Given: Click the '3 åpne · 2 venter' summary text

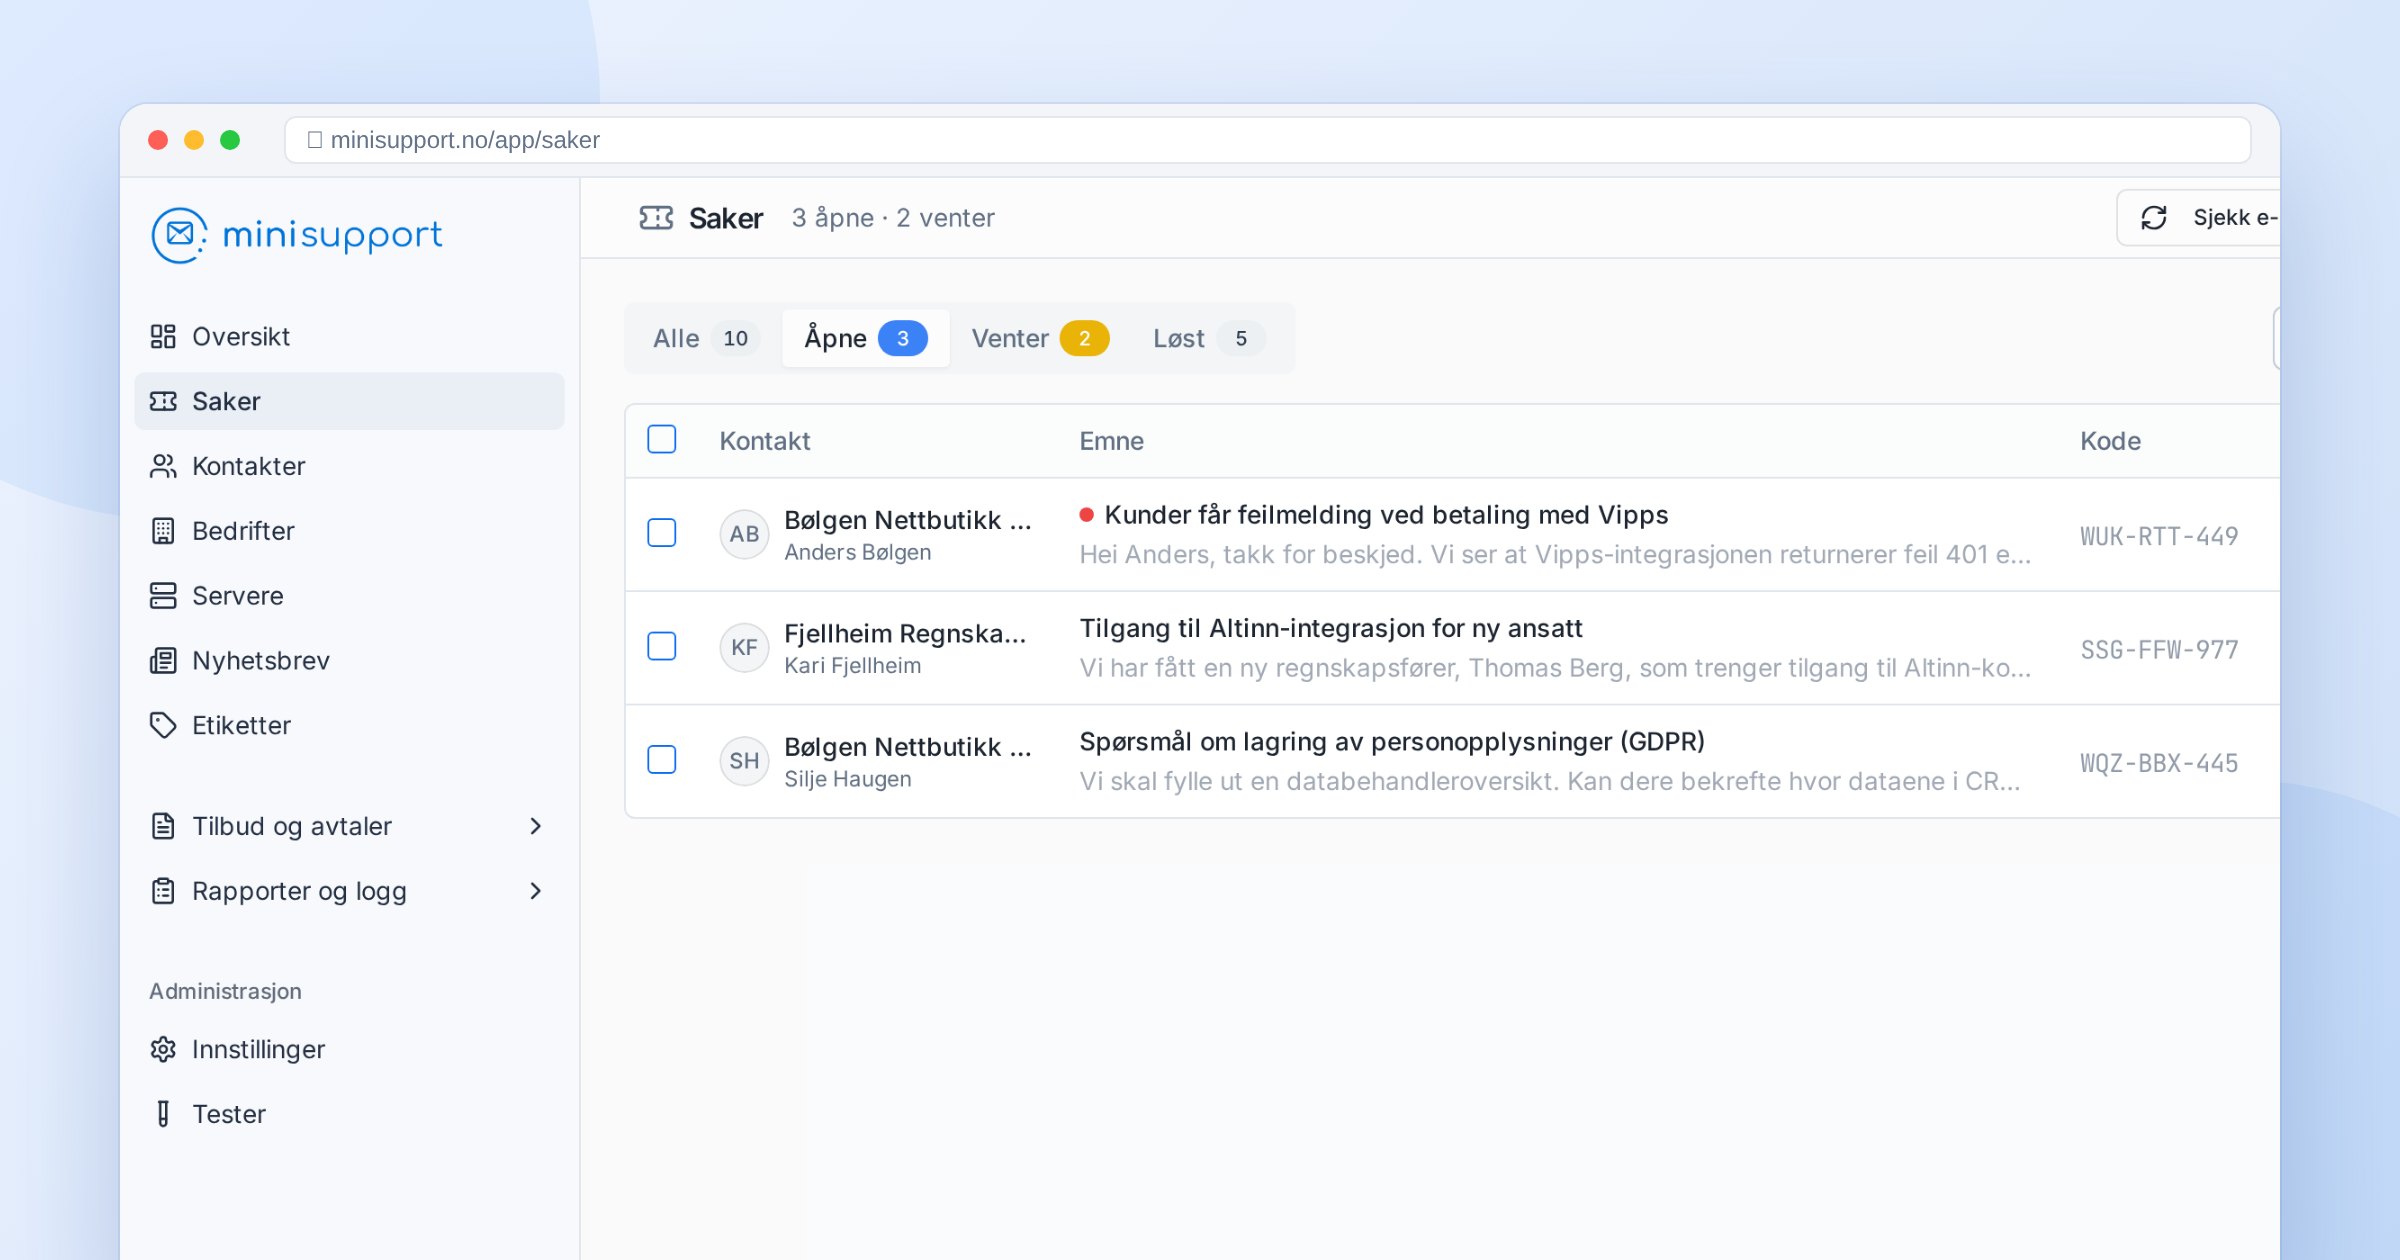Looking at the screenshot, I should pyautogui.click(x=893, y=218).
